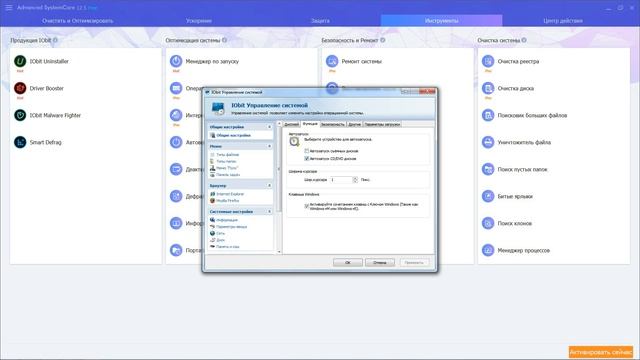Viewport: 640px width, 360px height.
Task: Click info icon beside Оптимизация системы heading
Action: (x=224, y=40)
